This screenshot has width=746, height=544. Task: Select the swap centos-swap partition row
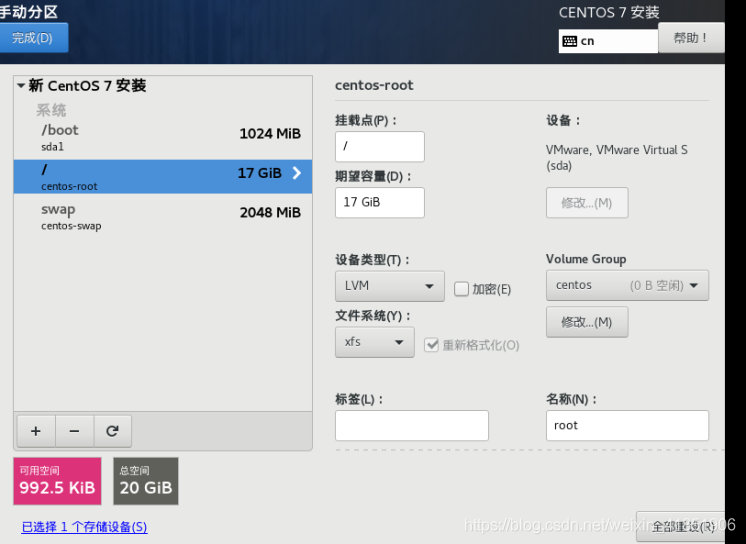pyautogui.click(x=163, y=217)
